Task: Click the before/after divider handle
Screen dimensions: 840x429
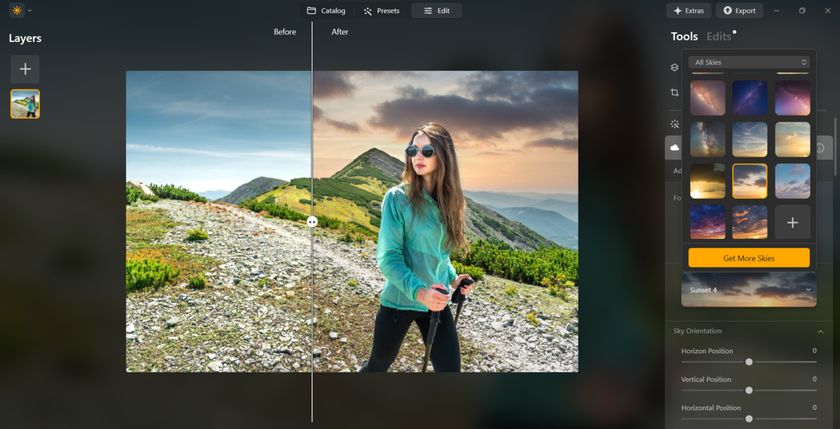Action: [x=312, y=222]
